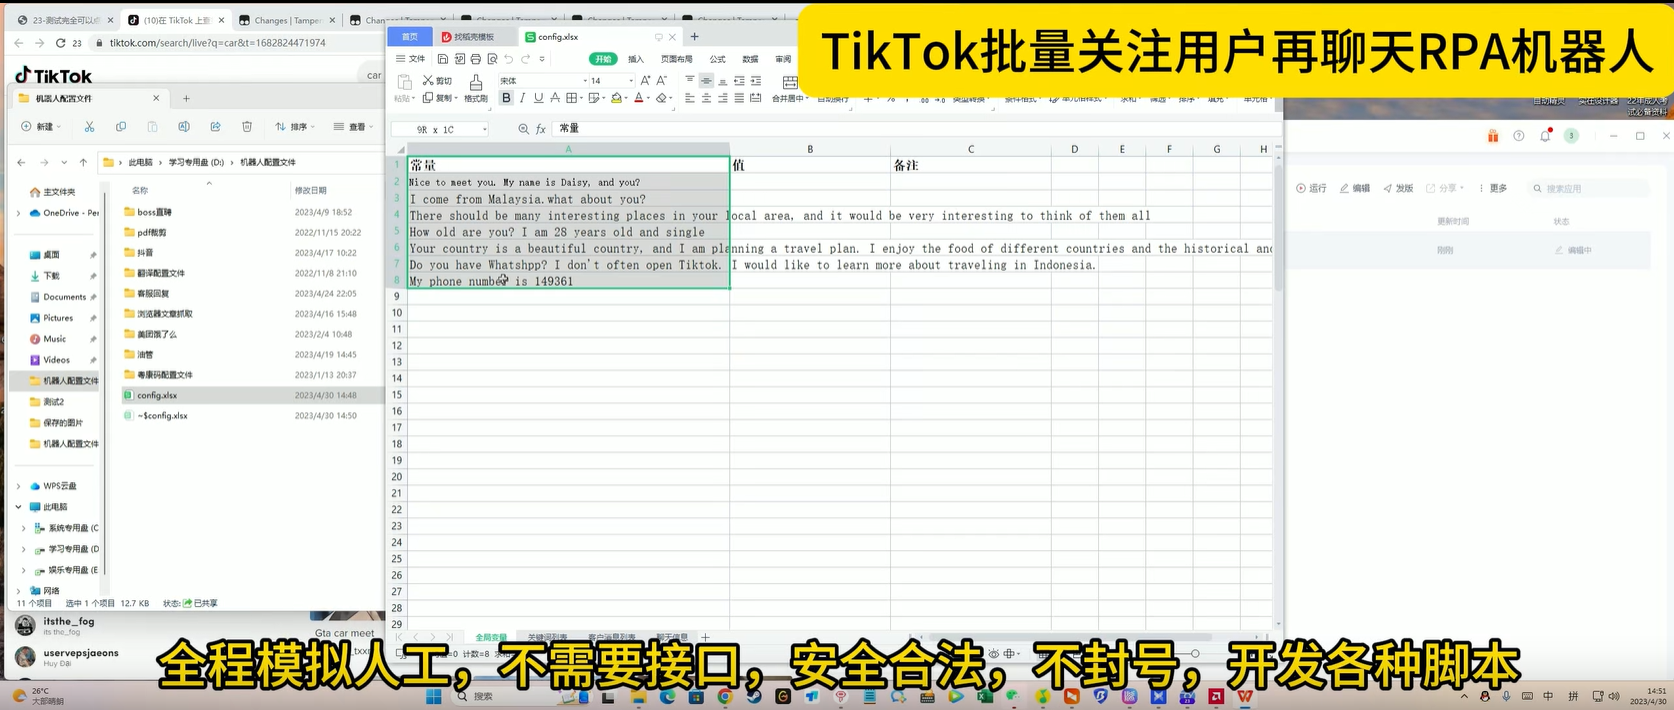
Task: Click the font color red A swatch
Action: (638, 98)
